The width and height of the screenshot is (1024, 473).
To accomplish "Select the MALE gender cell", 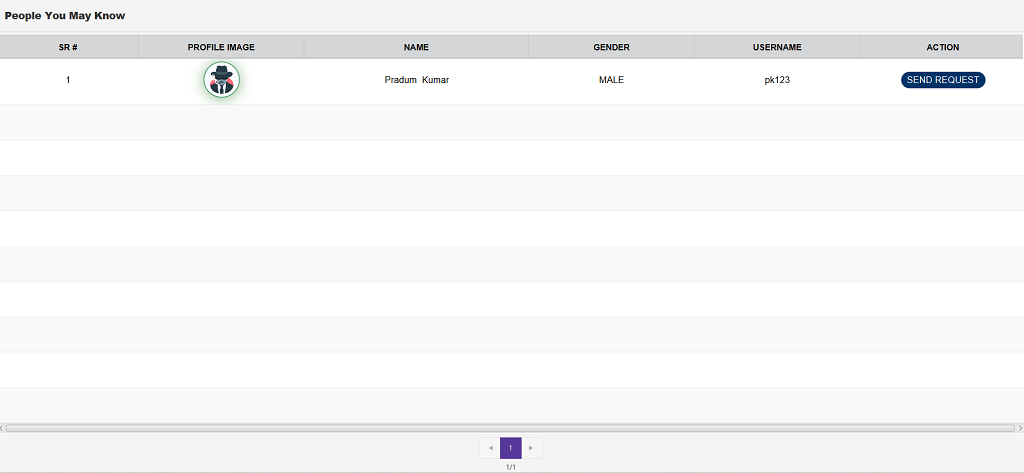I will coord(611,80).
